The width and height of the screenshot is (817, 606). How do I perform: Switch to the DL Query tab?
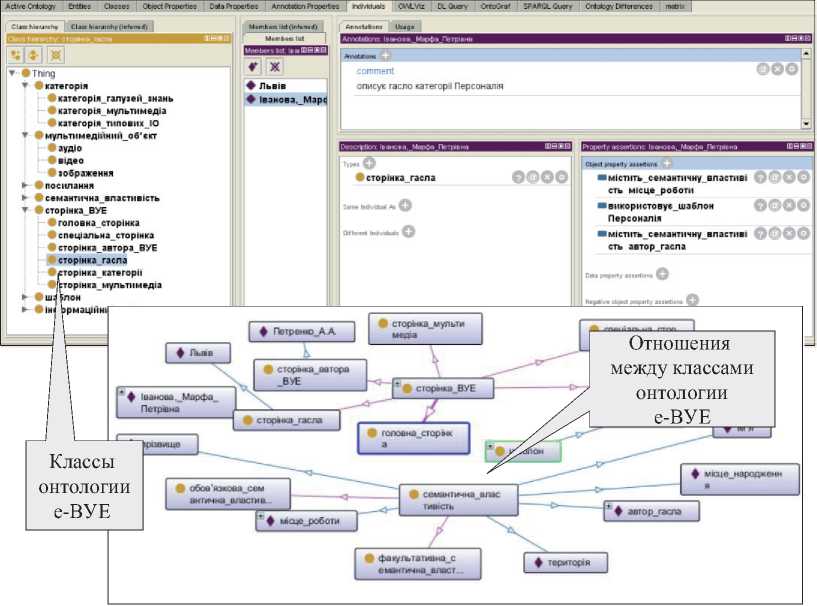click(x=452, y=6)
